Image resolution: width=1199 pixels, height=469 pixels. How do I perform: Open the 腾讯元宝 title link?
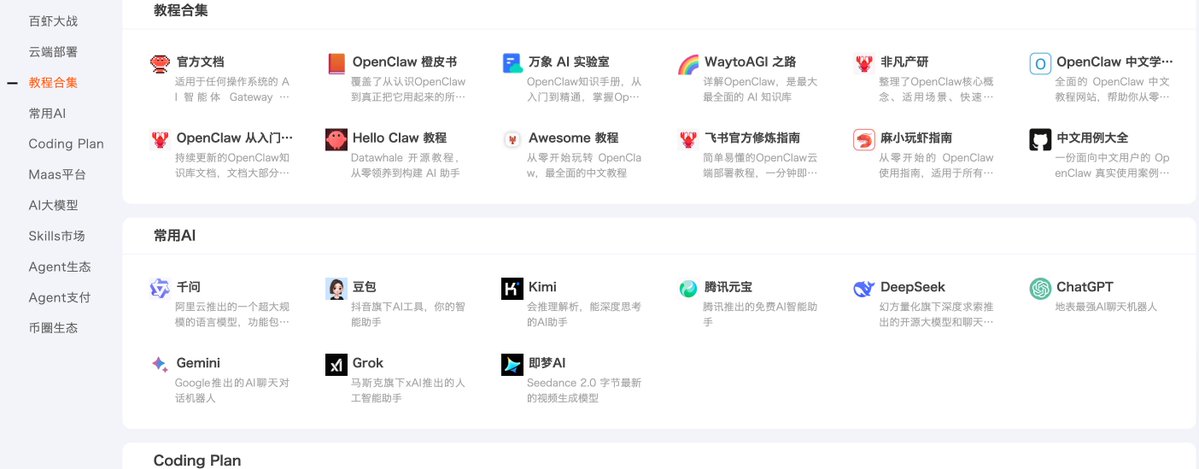(728, 288)
